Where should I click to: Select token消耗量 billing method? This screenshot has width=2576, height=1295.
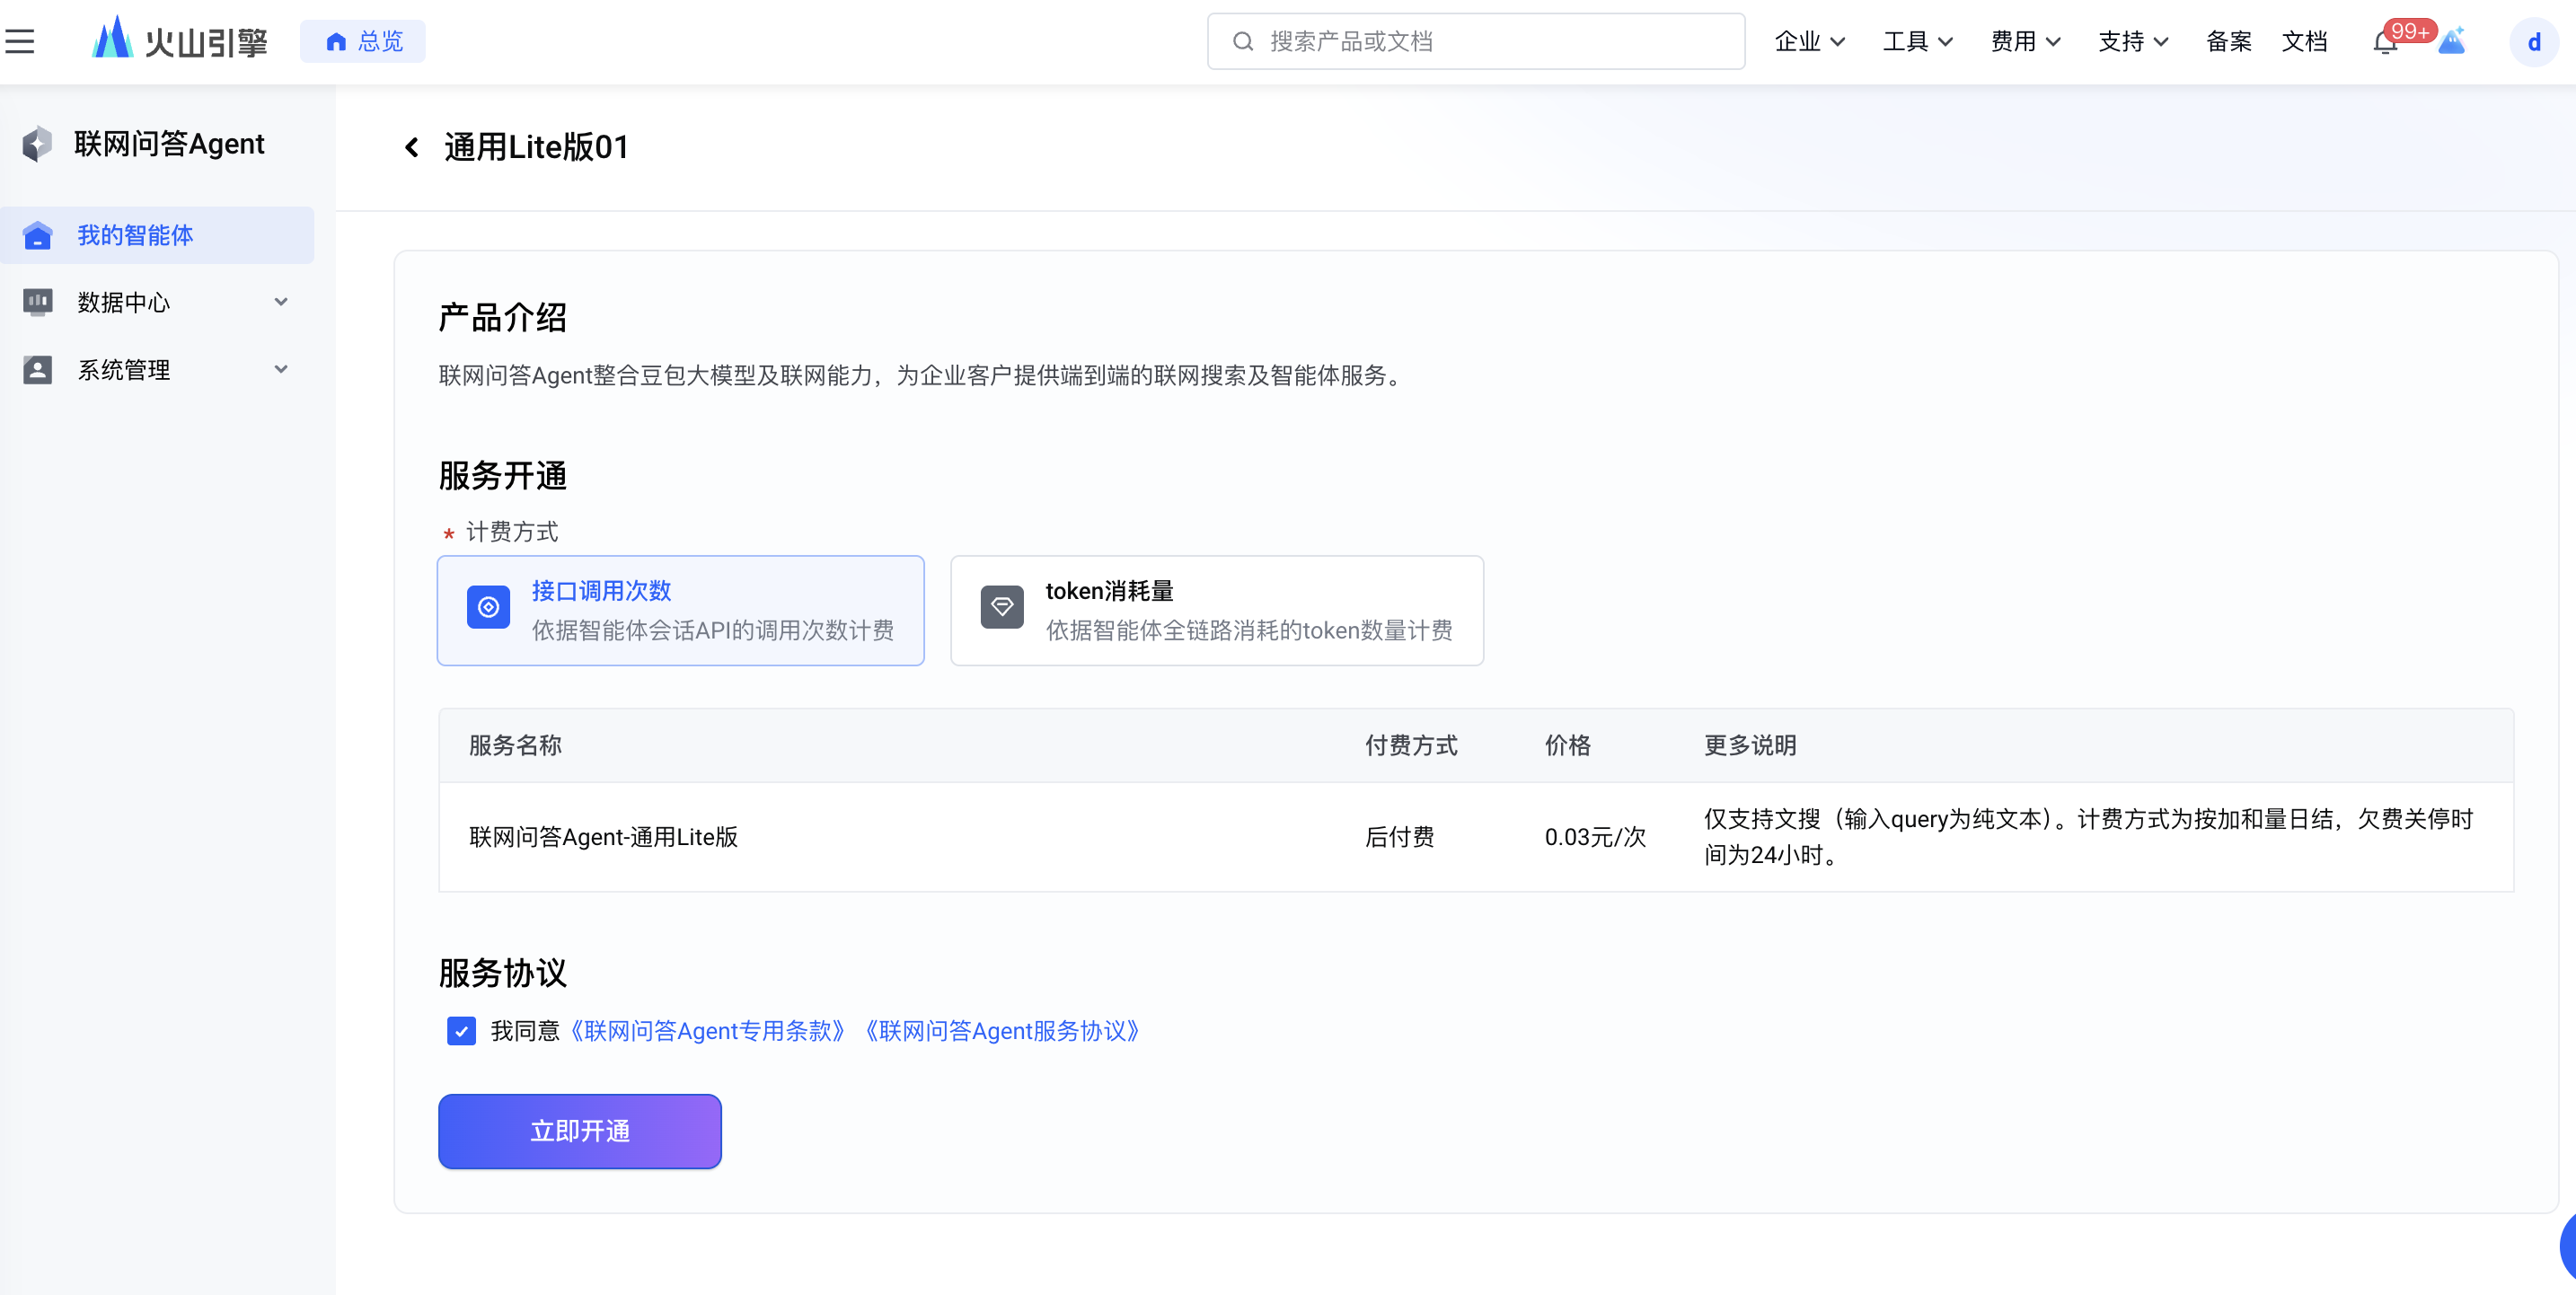1216,610
